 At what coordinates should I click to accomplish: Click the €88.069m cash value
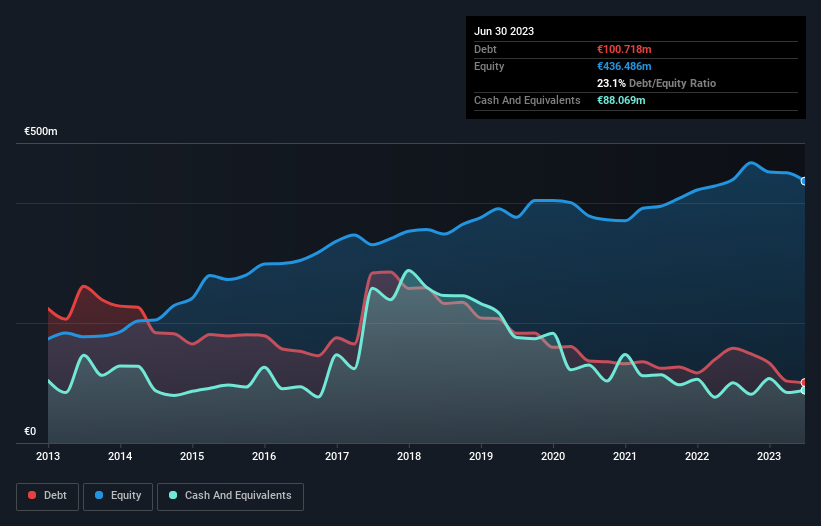click(621, 100)
